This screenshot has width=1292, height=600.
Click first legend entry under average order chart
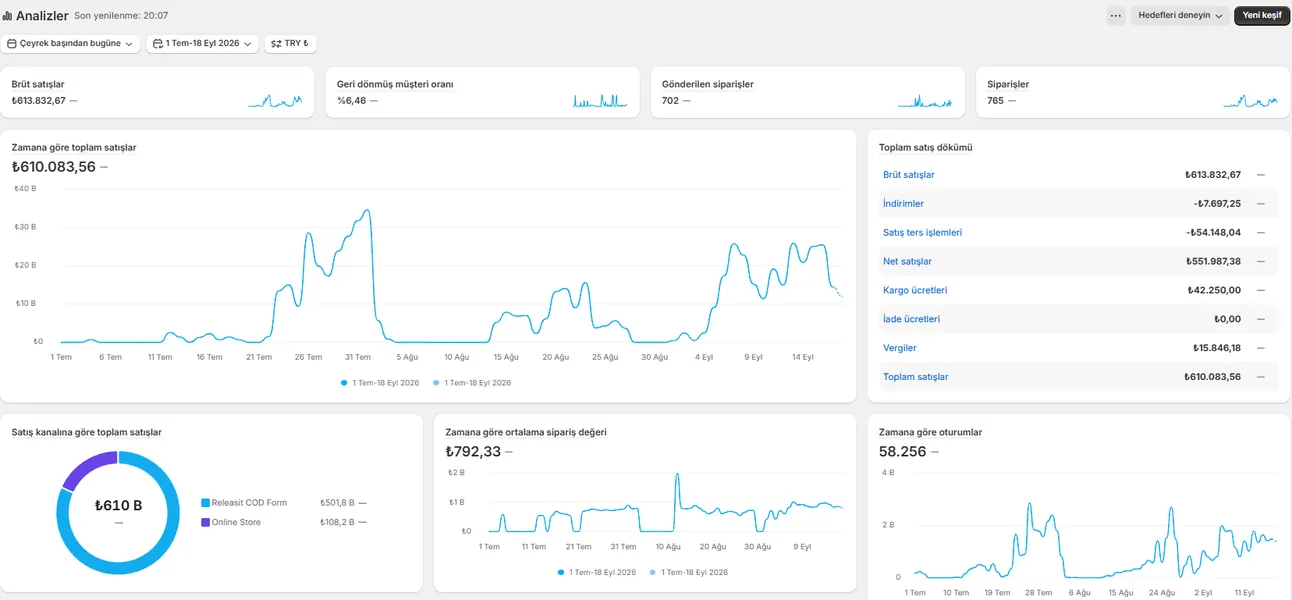597,572
